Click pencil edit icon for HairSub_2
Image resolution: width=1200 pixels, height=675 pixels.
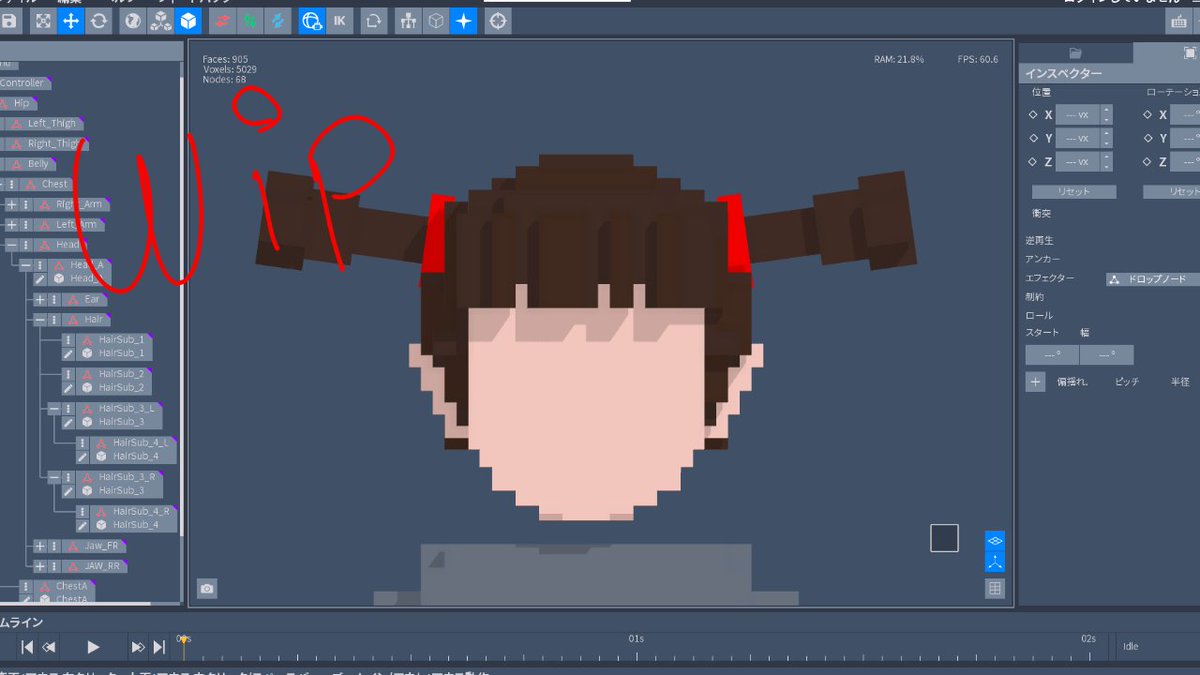coord(68,387)
